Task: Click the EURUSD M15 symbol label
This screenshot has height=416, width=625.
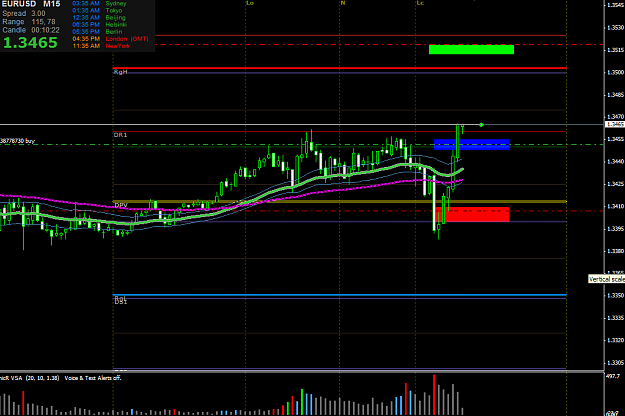Action: pos(31,4)
